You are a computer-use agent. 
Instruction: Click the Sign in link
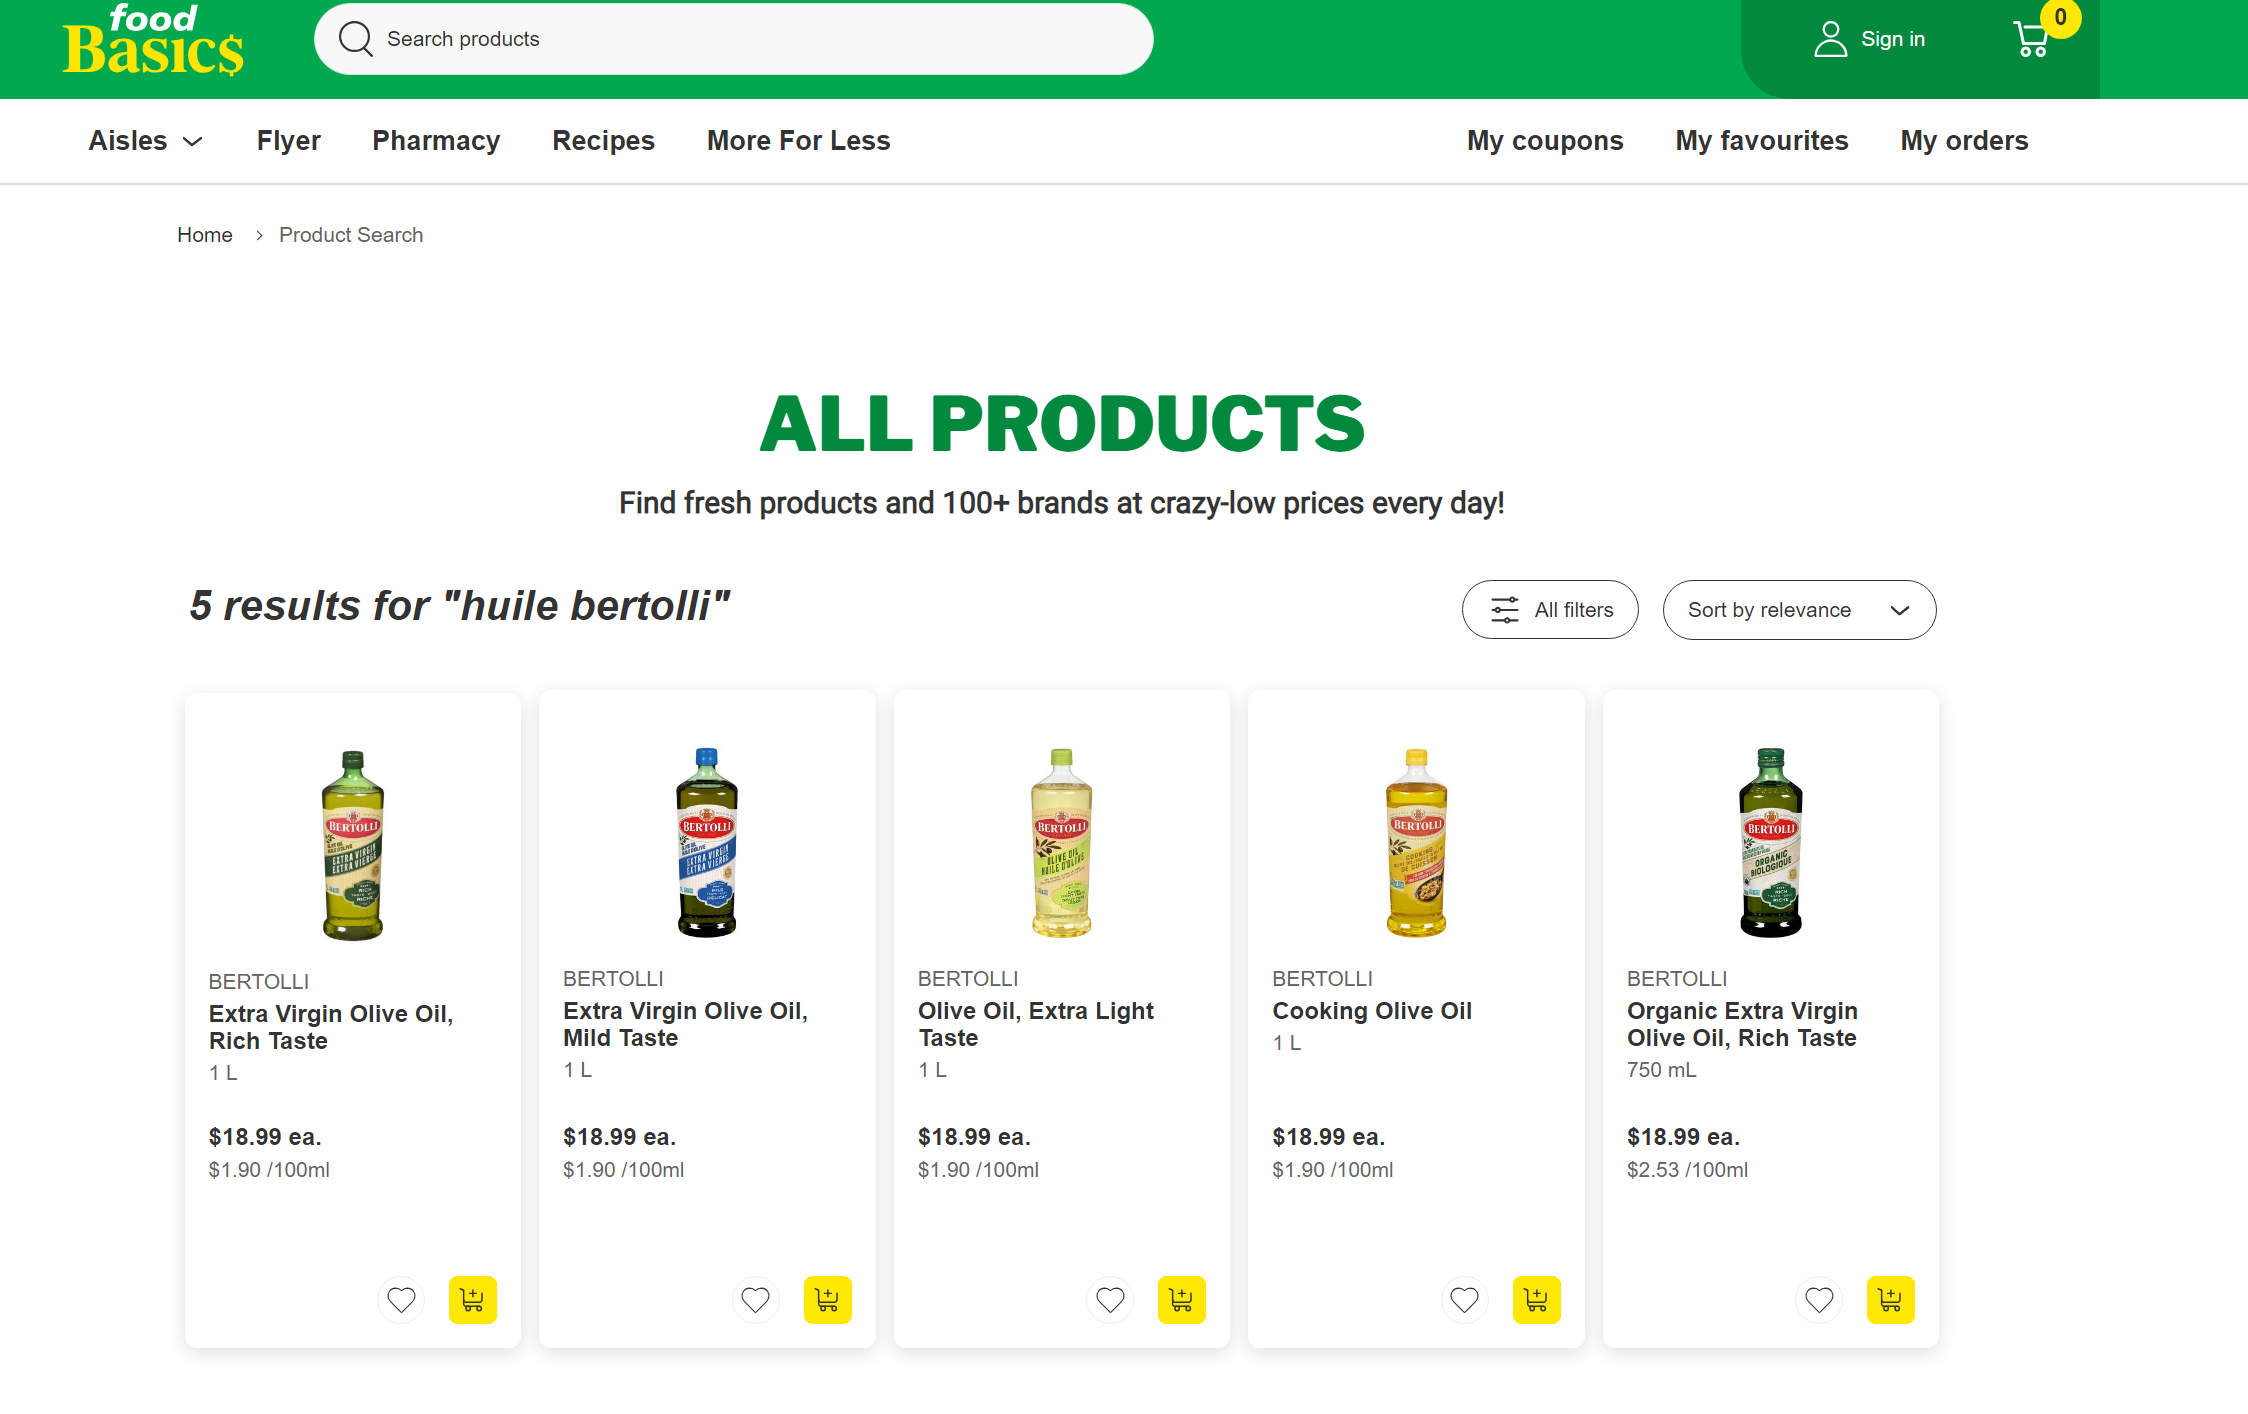click(x=1893, y=39)
